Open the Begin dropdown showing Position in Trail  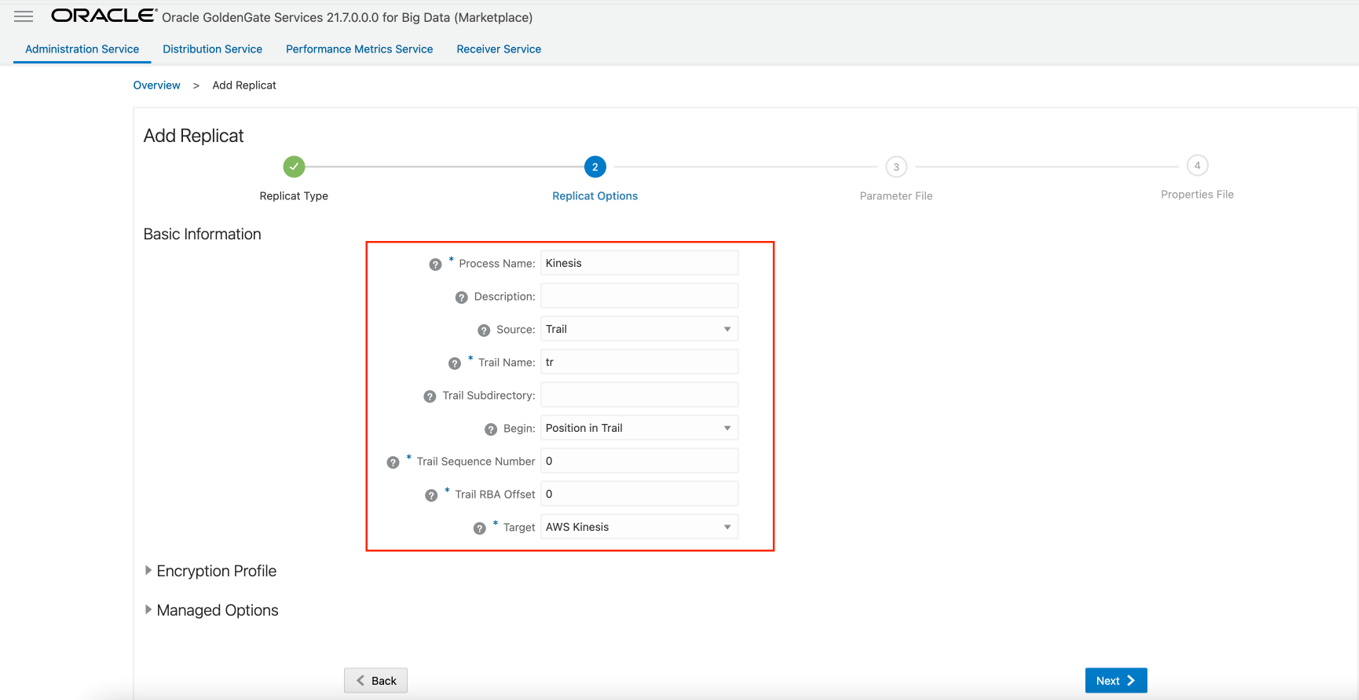pos(639,428)
